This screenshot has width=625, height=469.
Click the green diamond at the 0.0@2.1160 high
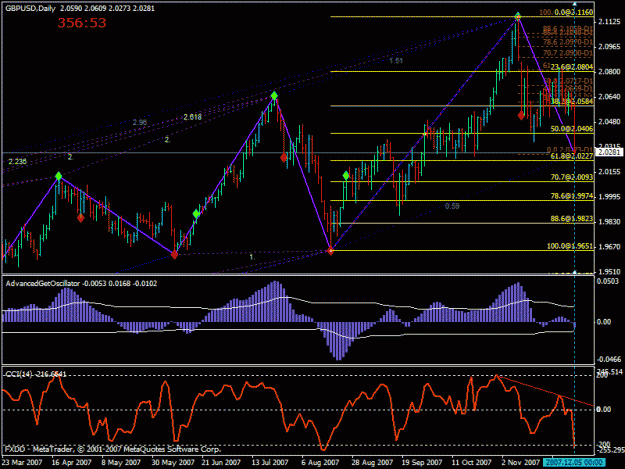[517, 16]
